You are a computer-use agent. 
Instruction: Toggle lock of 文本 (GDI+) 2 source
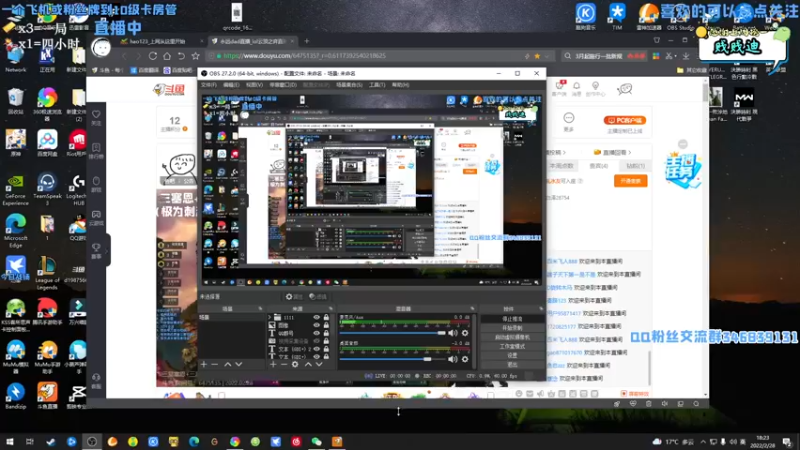click(x=327, y=349)
